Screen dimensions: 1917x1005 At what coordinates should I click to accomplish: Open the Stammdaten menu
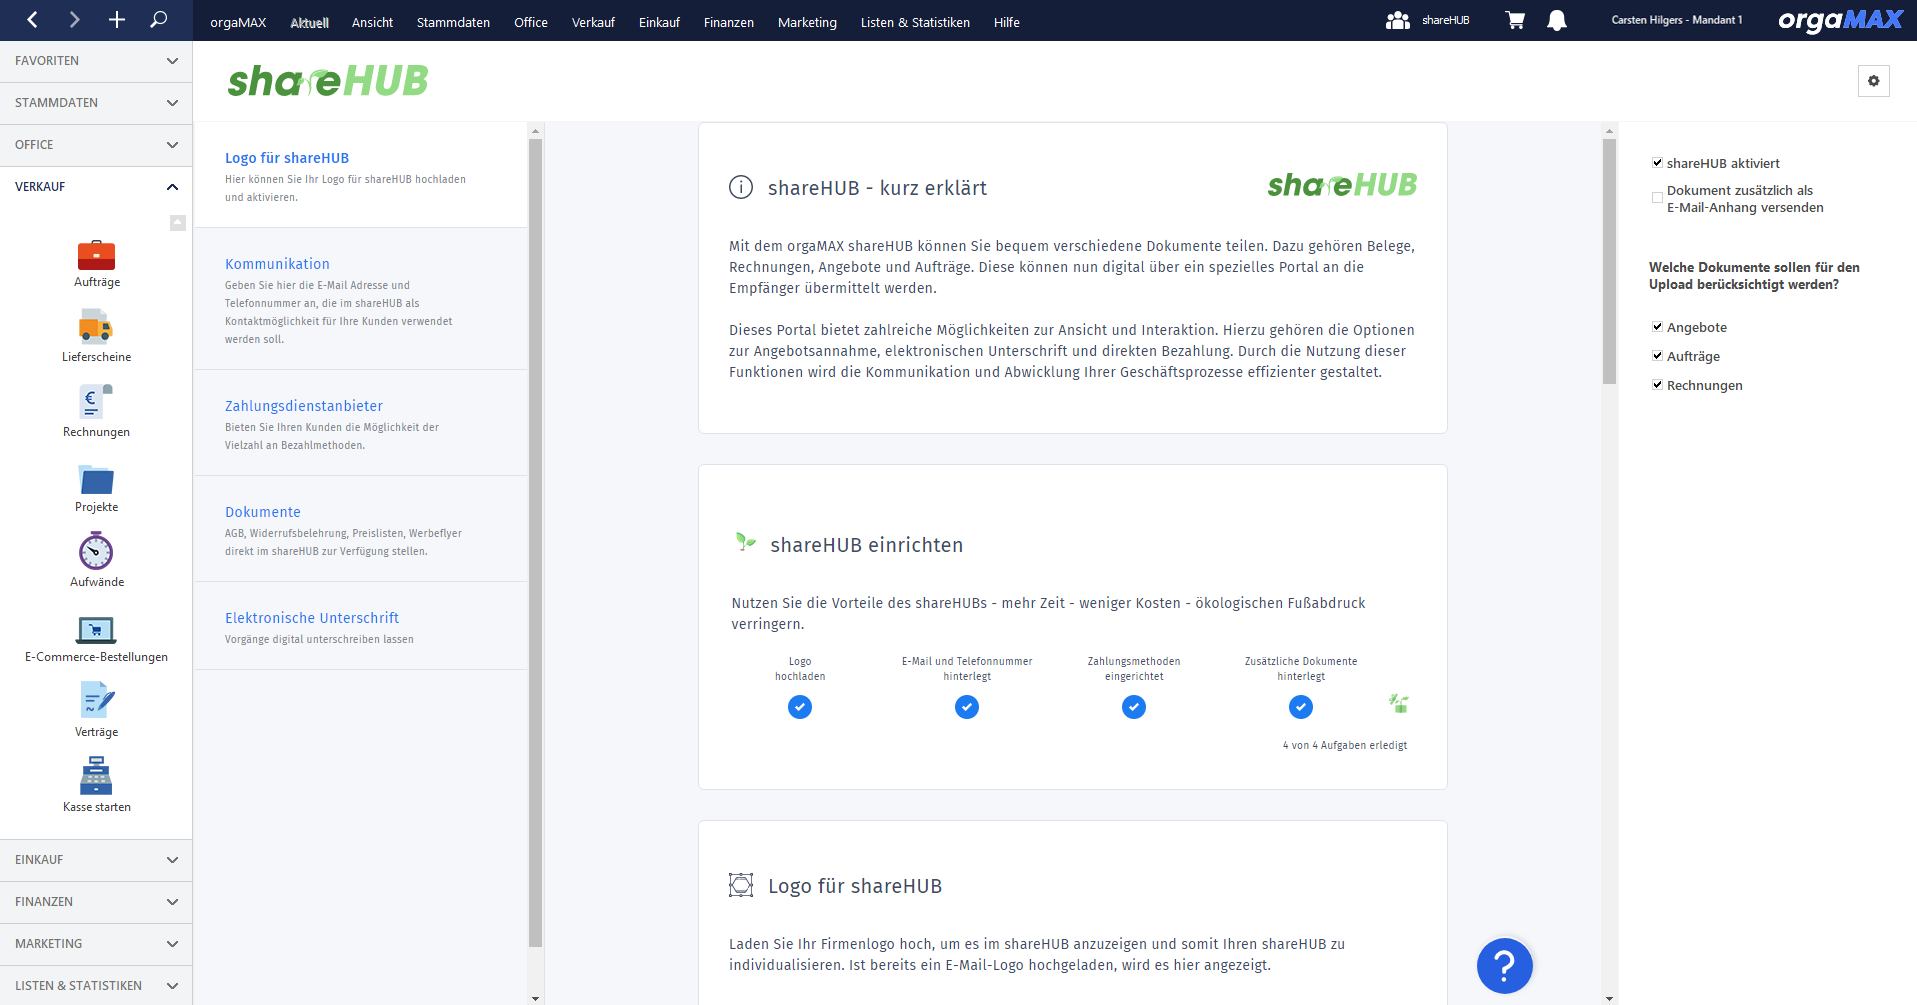pos(453,22)
